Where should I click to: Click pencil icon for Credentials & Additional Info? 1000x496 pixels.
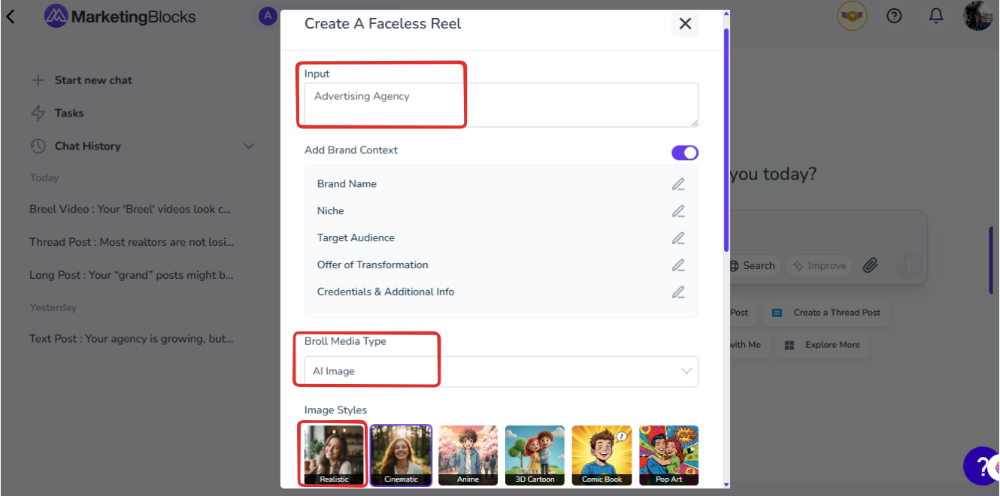click(678, 292)
